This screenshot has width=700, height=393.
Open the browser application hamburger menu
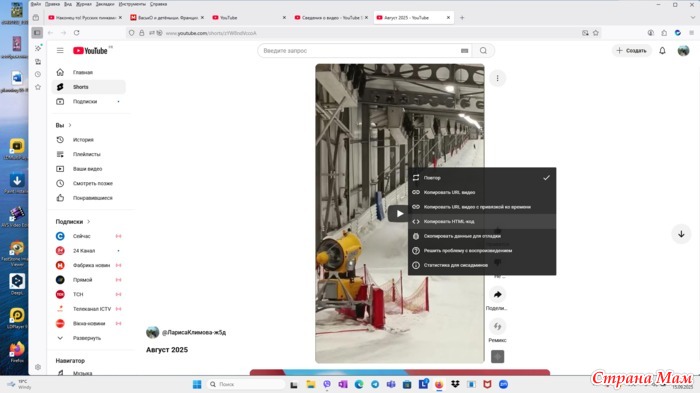(x=692, y=33)
